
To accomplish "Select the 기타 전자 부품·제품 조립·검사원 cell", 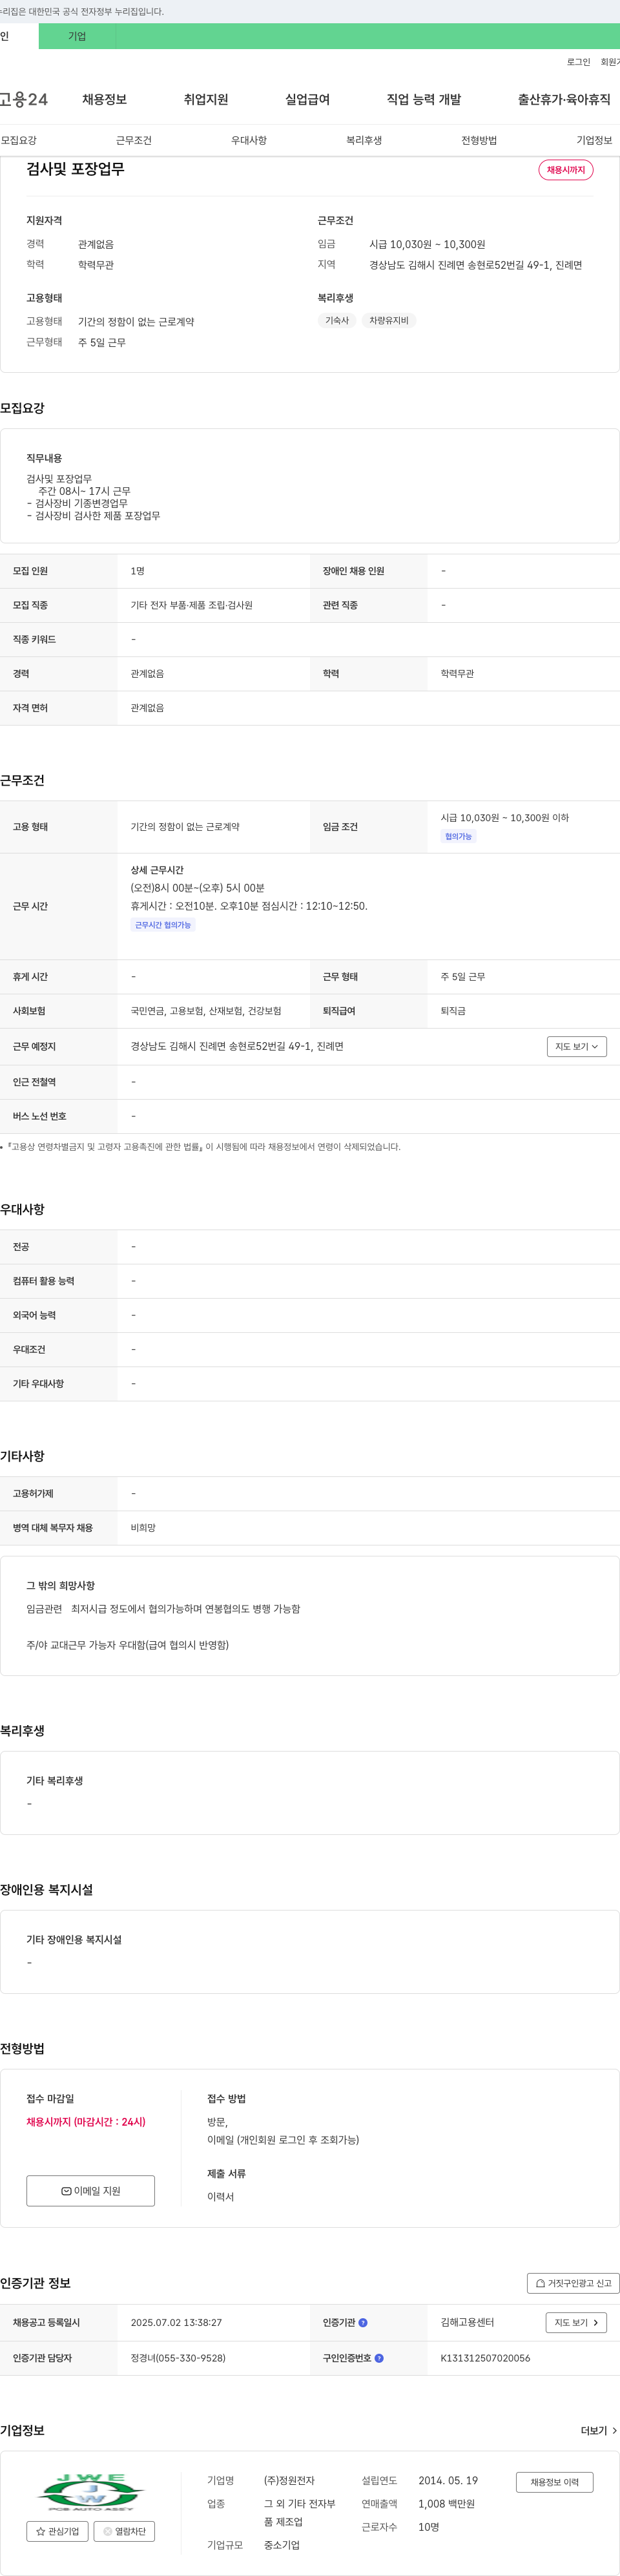I will pos(192,605).
